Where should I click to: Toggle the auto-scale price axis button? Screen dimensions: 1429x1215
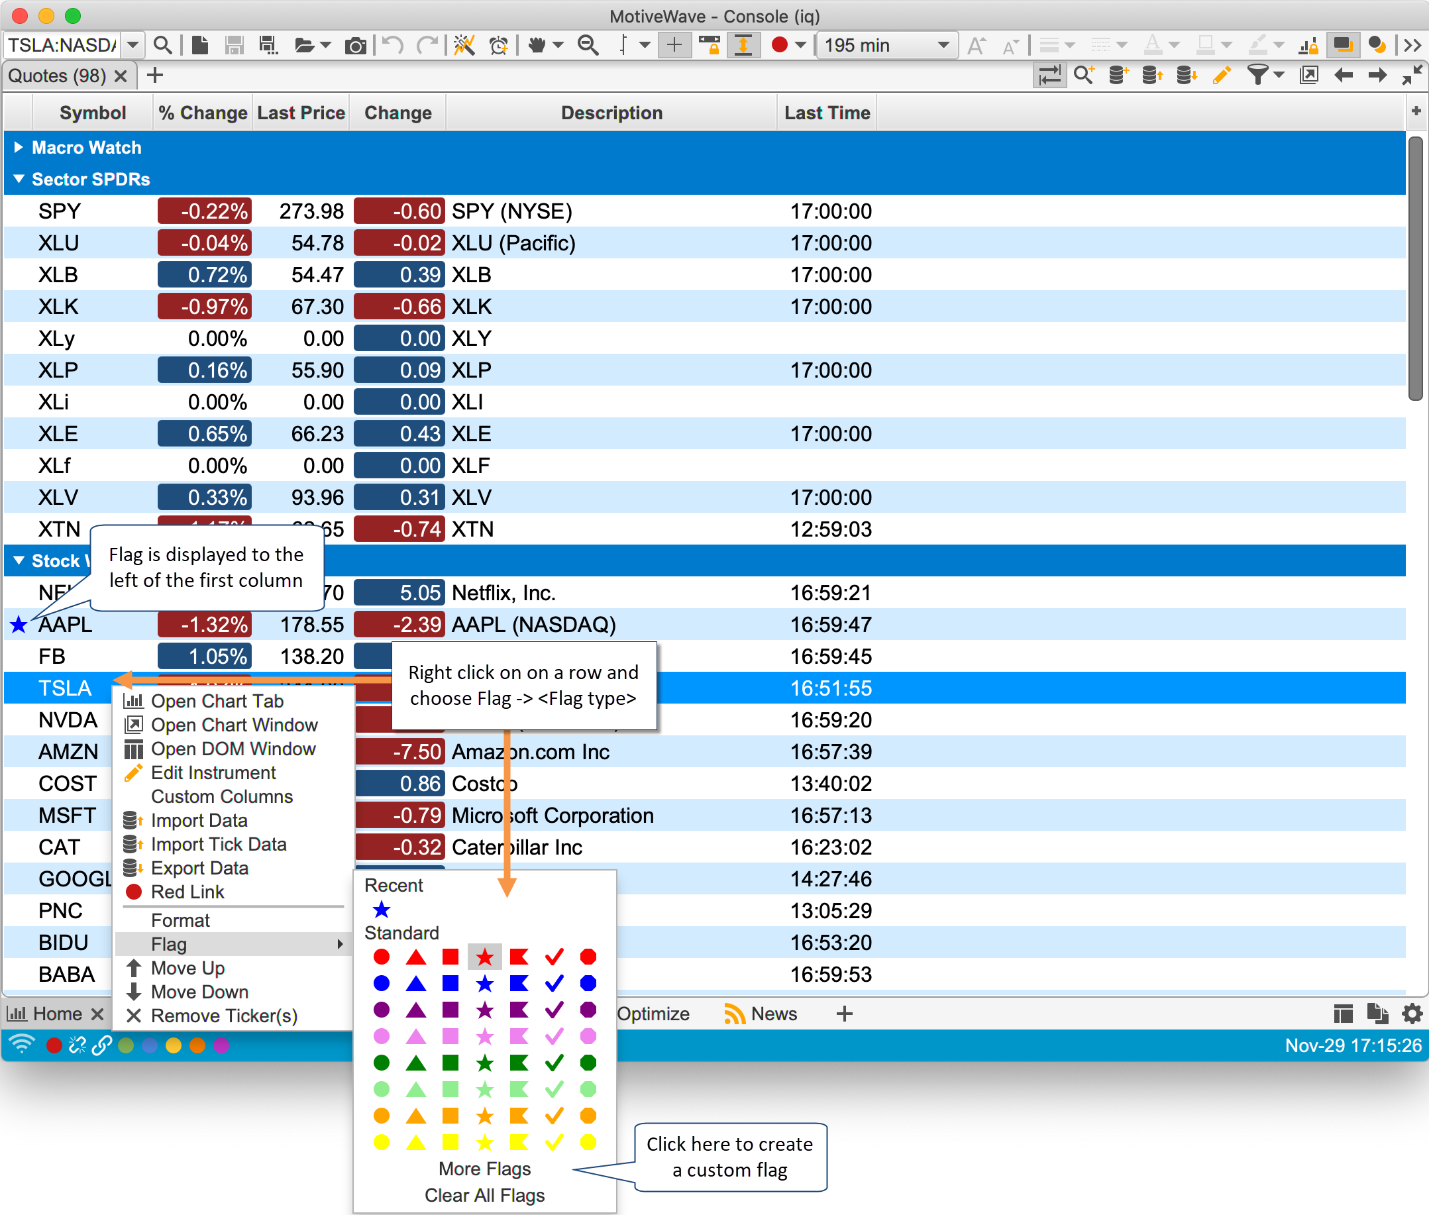(x=743, y=45)
